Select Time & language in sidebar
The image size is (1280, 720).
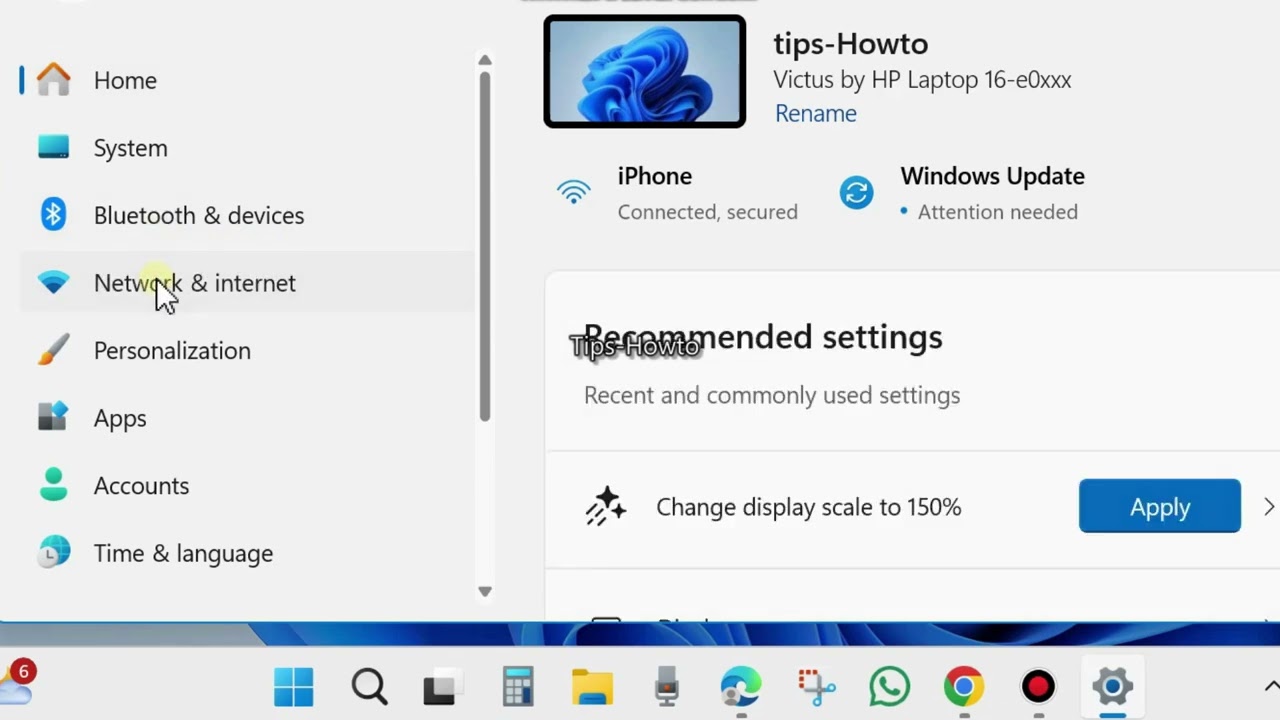[x=245, y=553]
